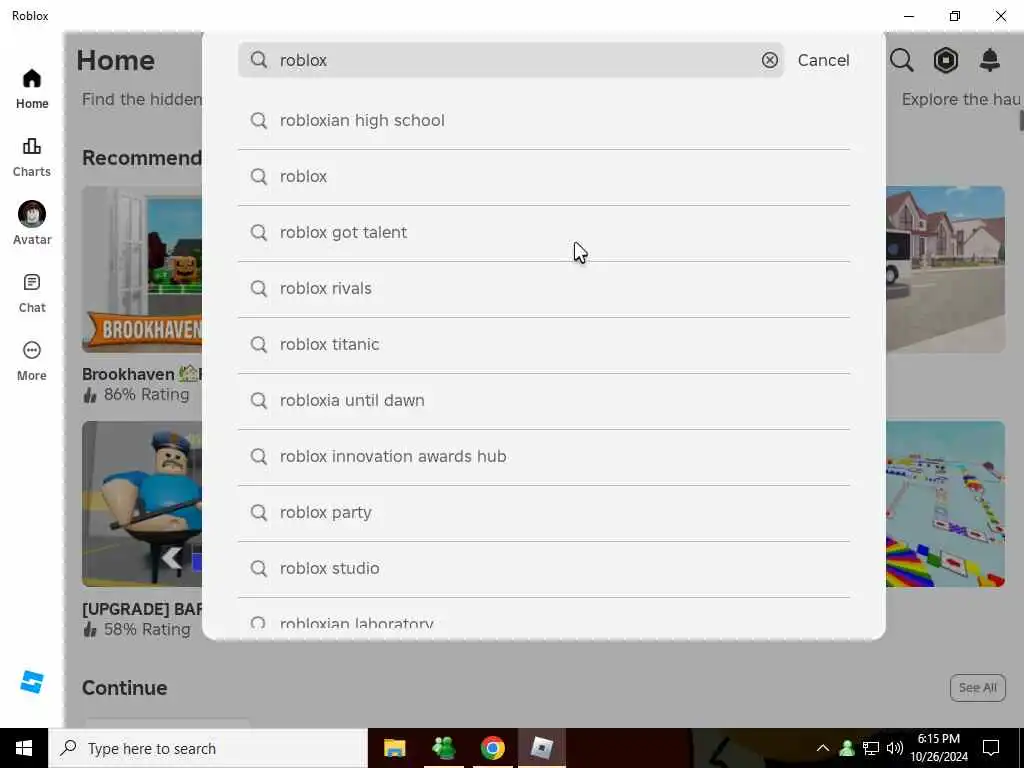Click the network icon in the system tray
Image resolution: width=1024 pixels, height=768 pixels.
tap(871, 748)
